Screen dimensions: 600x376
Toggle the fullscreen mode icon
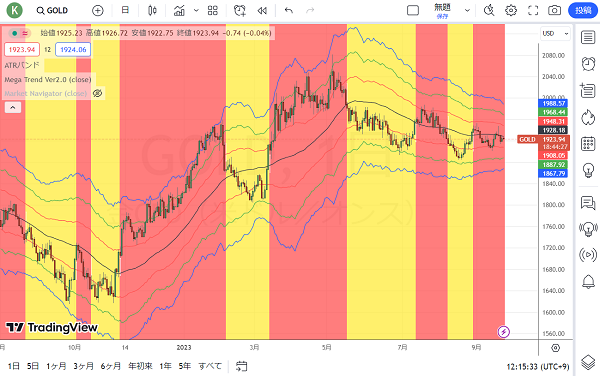533,10
